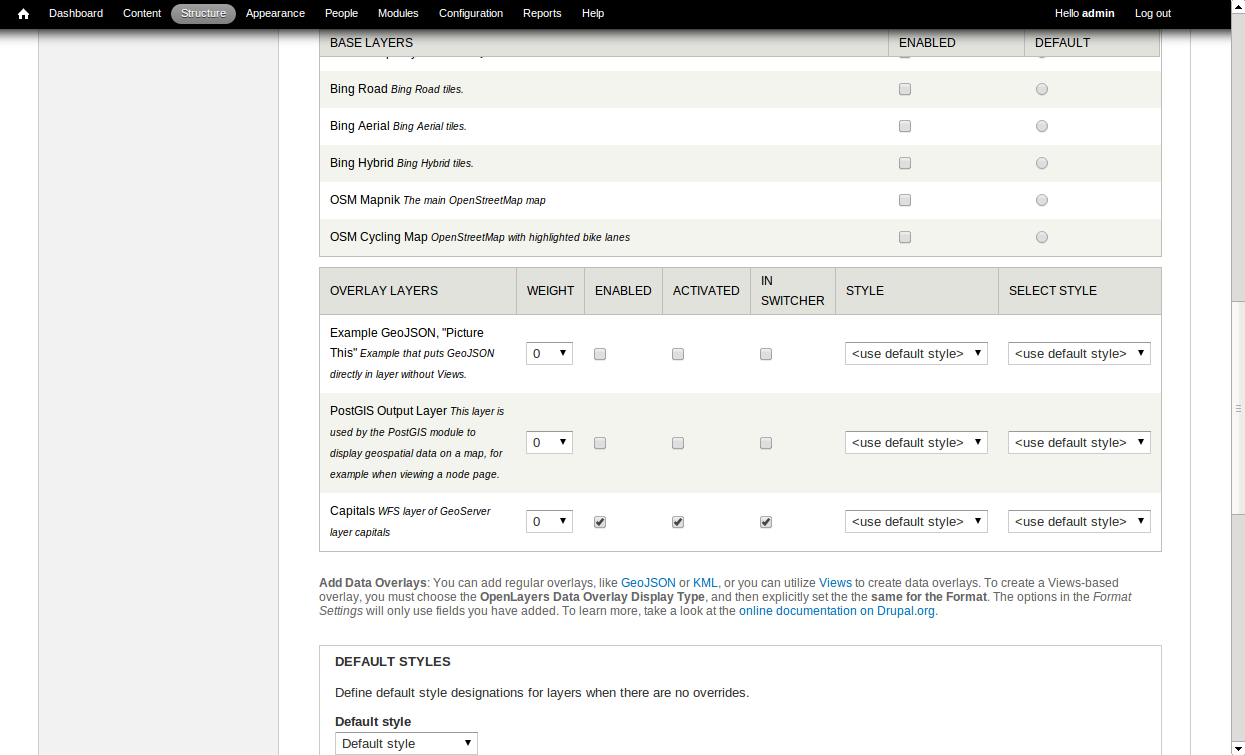Open Style dropdown for PostGIS Output Layer

pos(916,442)
